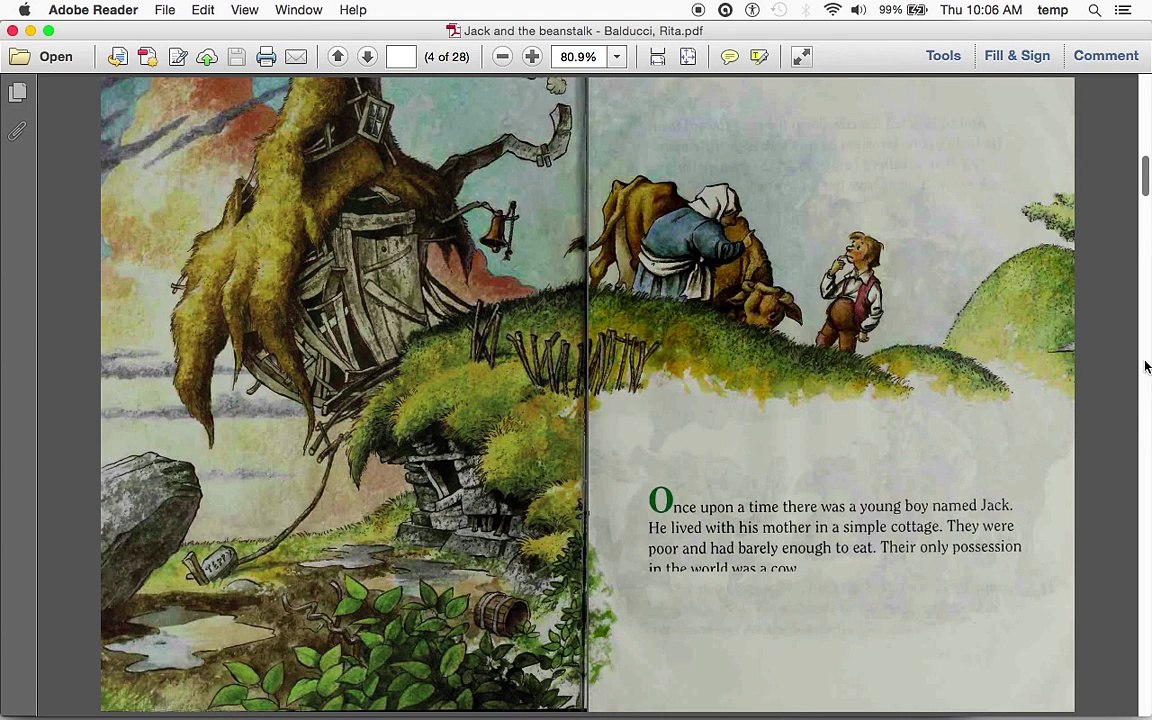1152x720 pixels.
Task: Switch to Read Mode expand icon
Action: pos(802,57)
